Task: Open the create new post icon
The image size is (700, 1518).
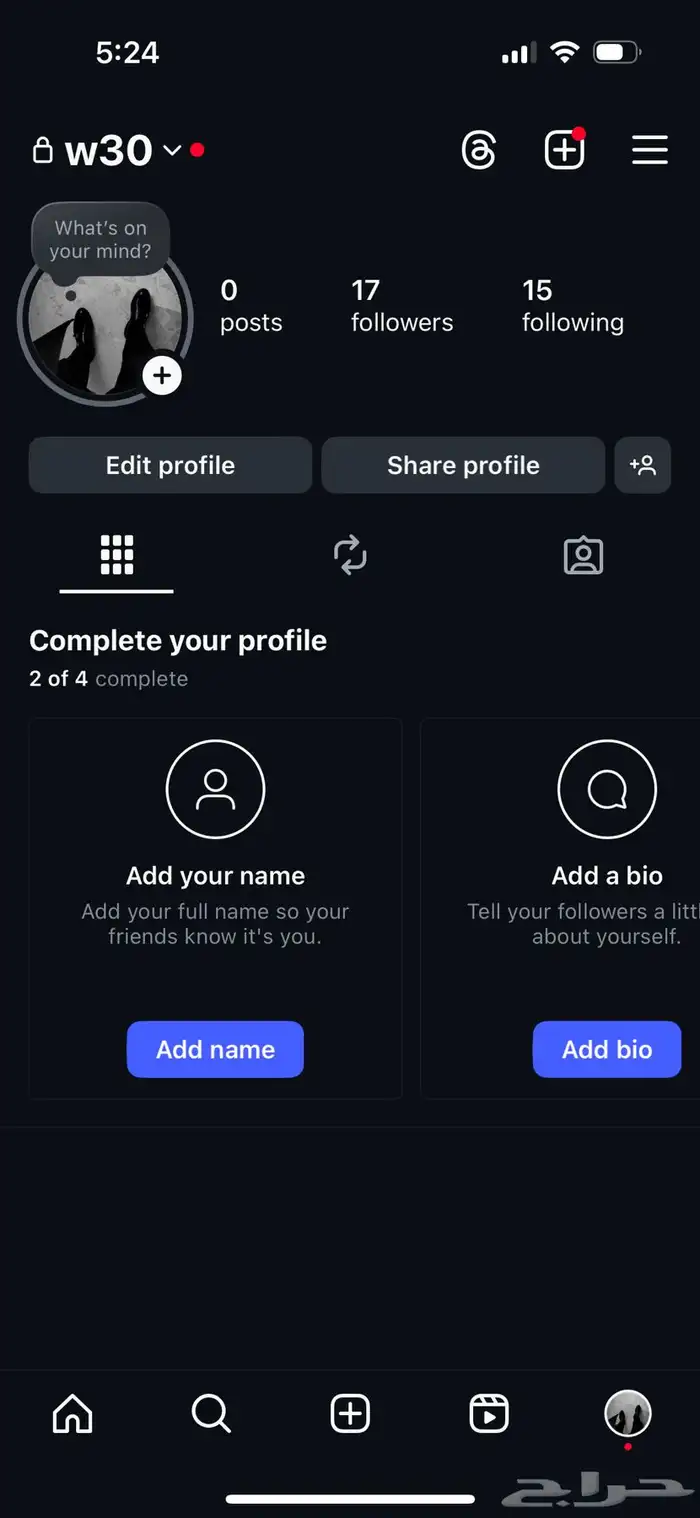Action: click(x=564, y=150)
